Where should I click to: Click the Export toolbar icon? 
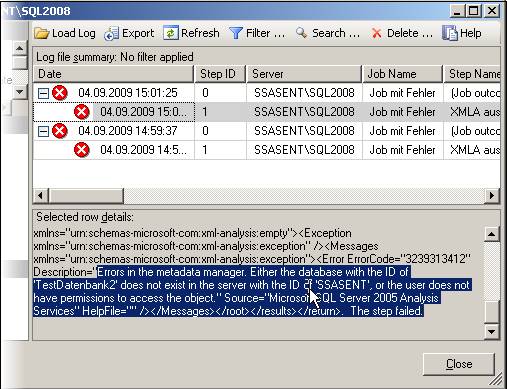pos(111,34)
